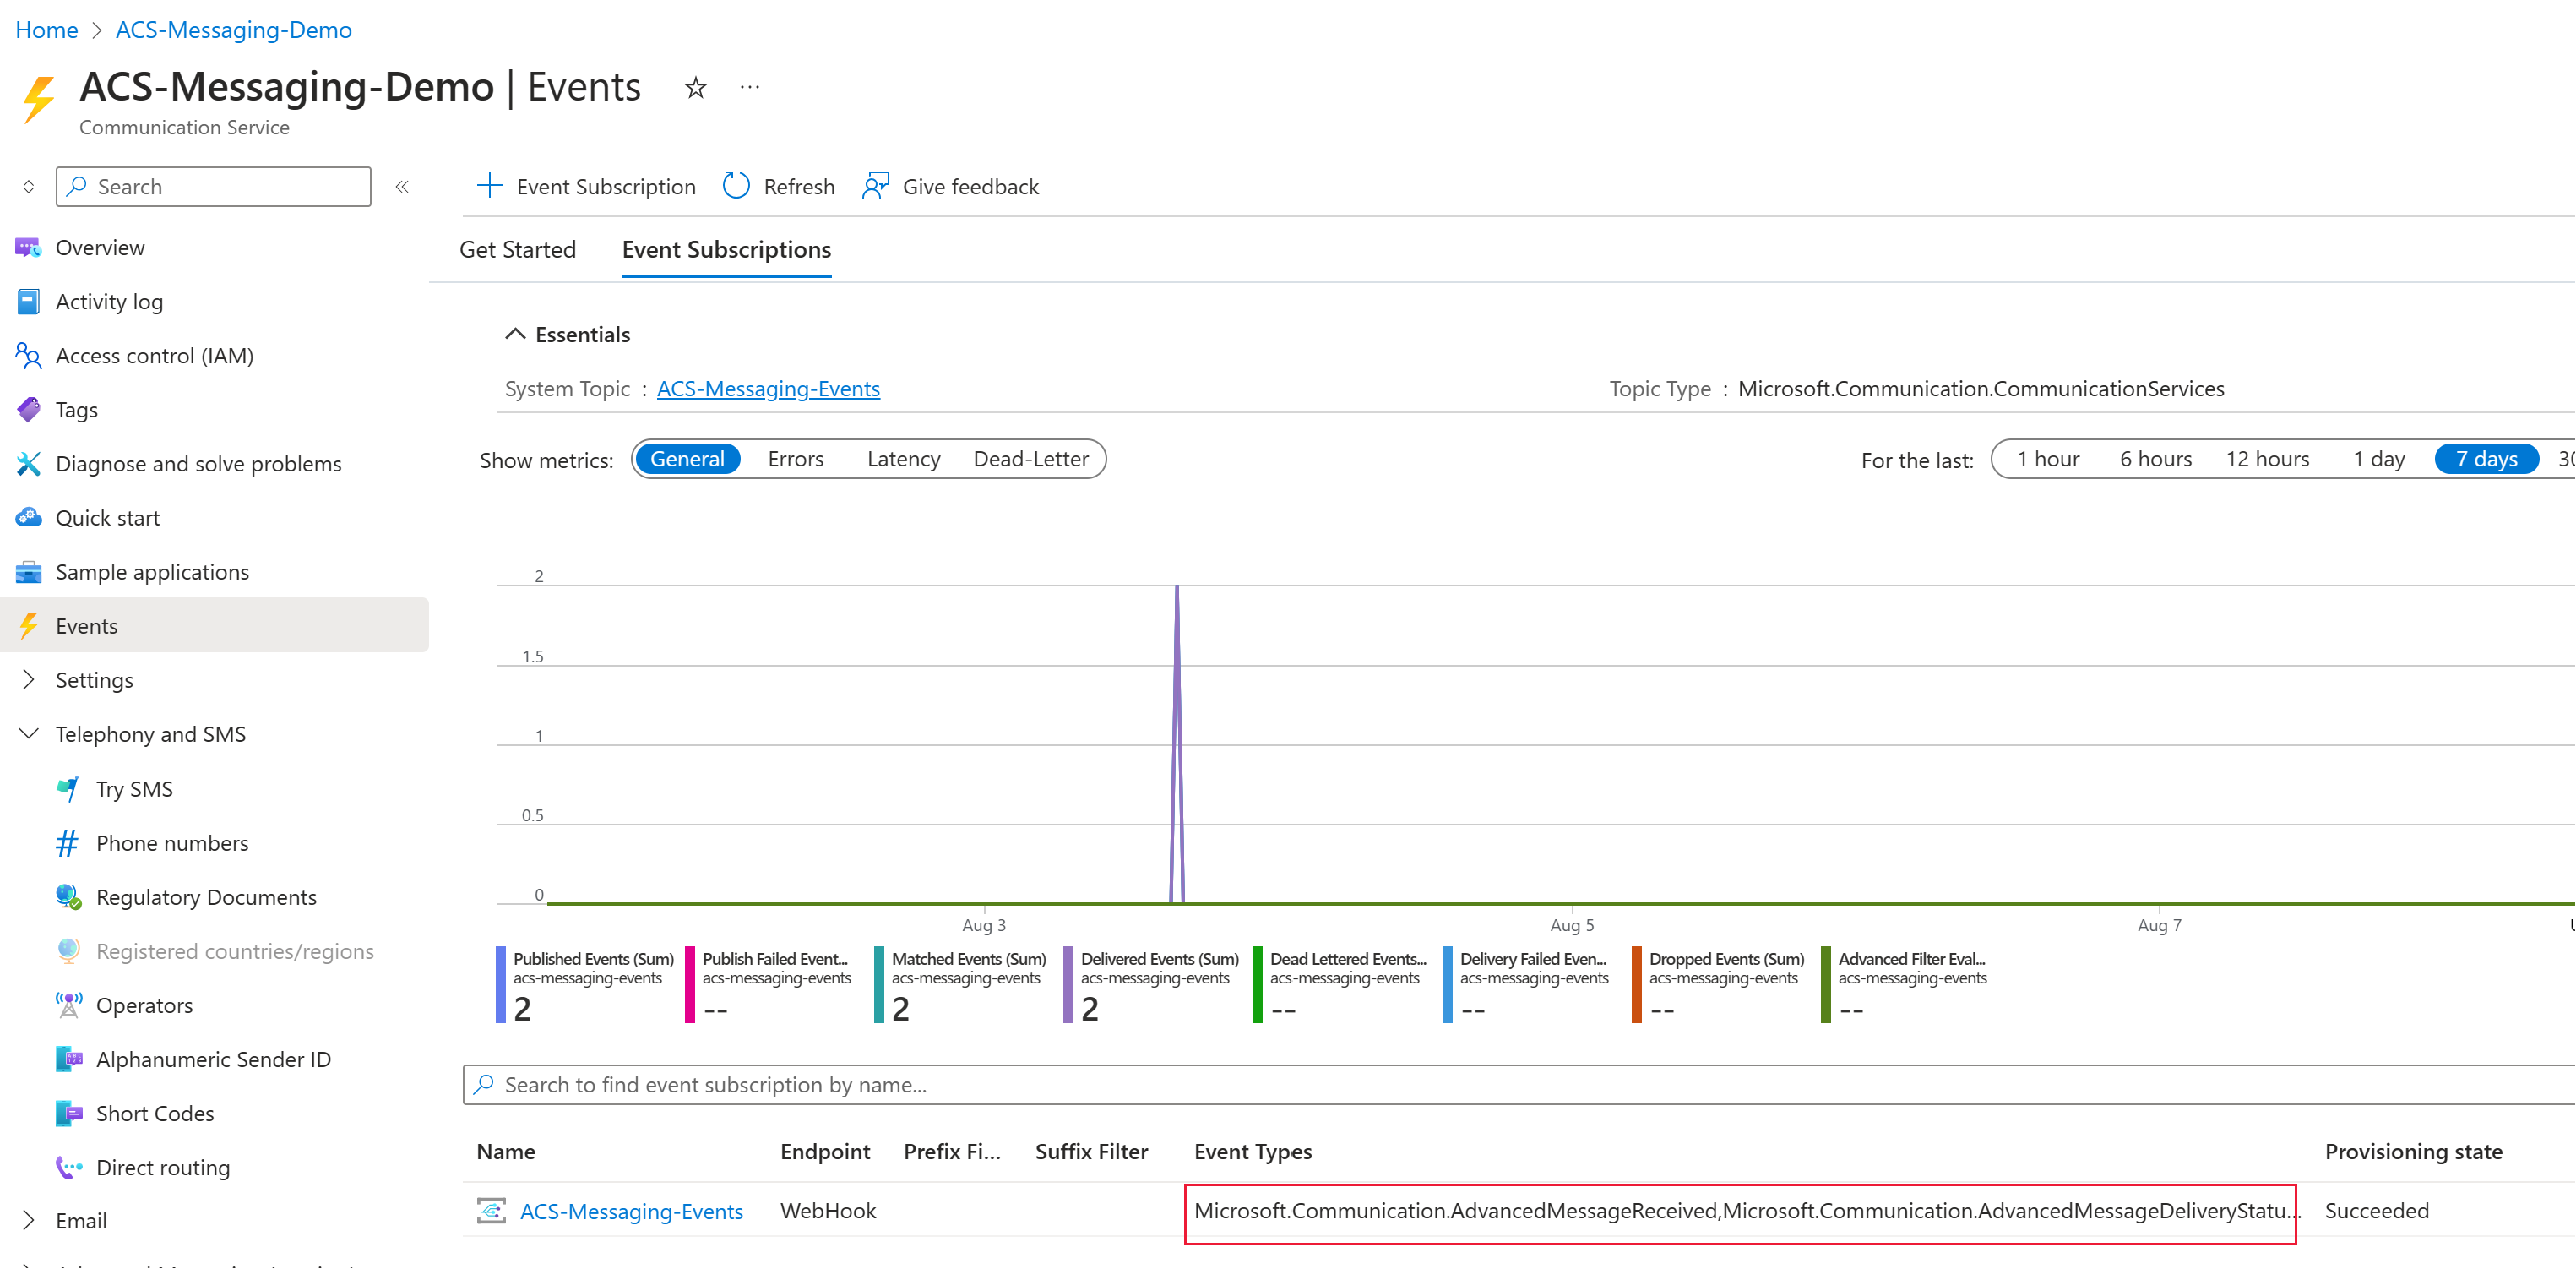The height and width of the screenshot is (1269, 2576).
Task: Click ACS-Messaging-Demo breadcrumb link
Action: (234, 29)
